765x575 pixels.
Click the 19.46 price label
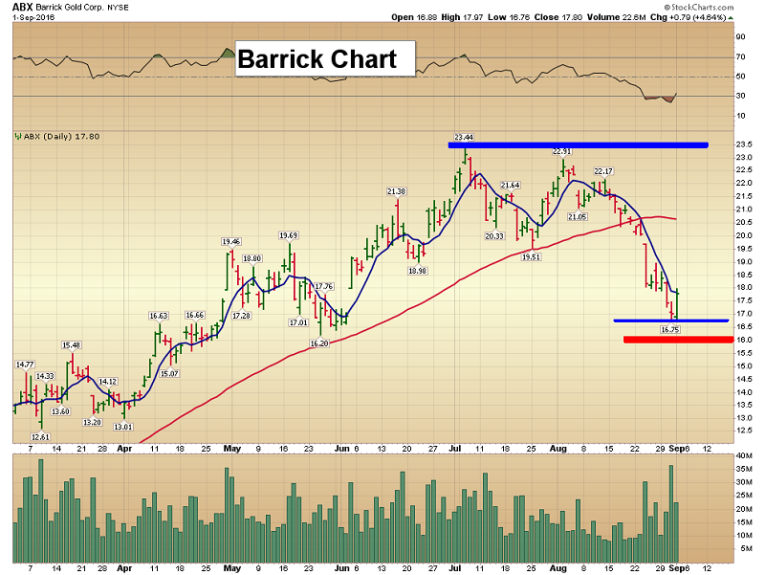click(x=231, y=241)
